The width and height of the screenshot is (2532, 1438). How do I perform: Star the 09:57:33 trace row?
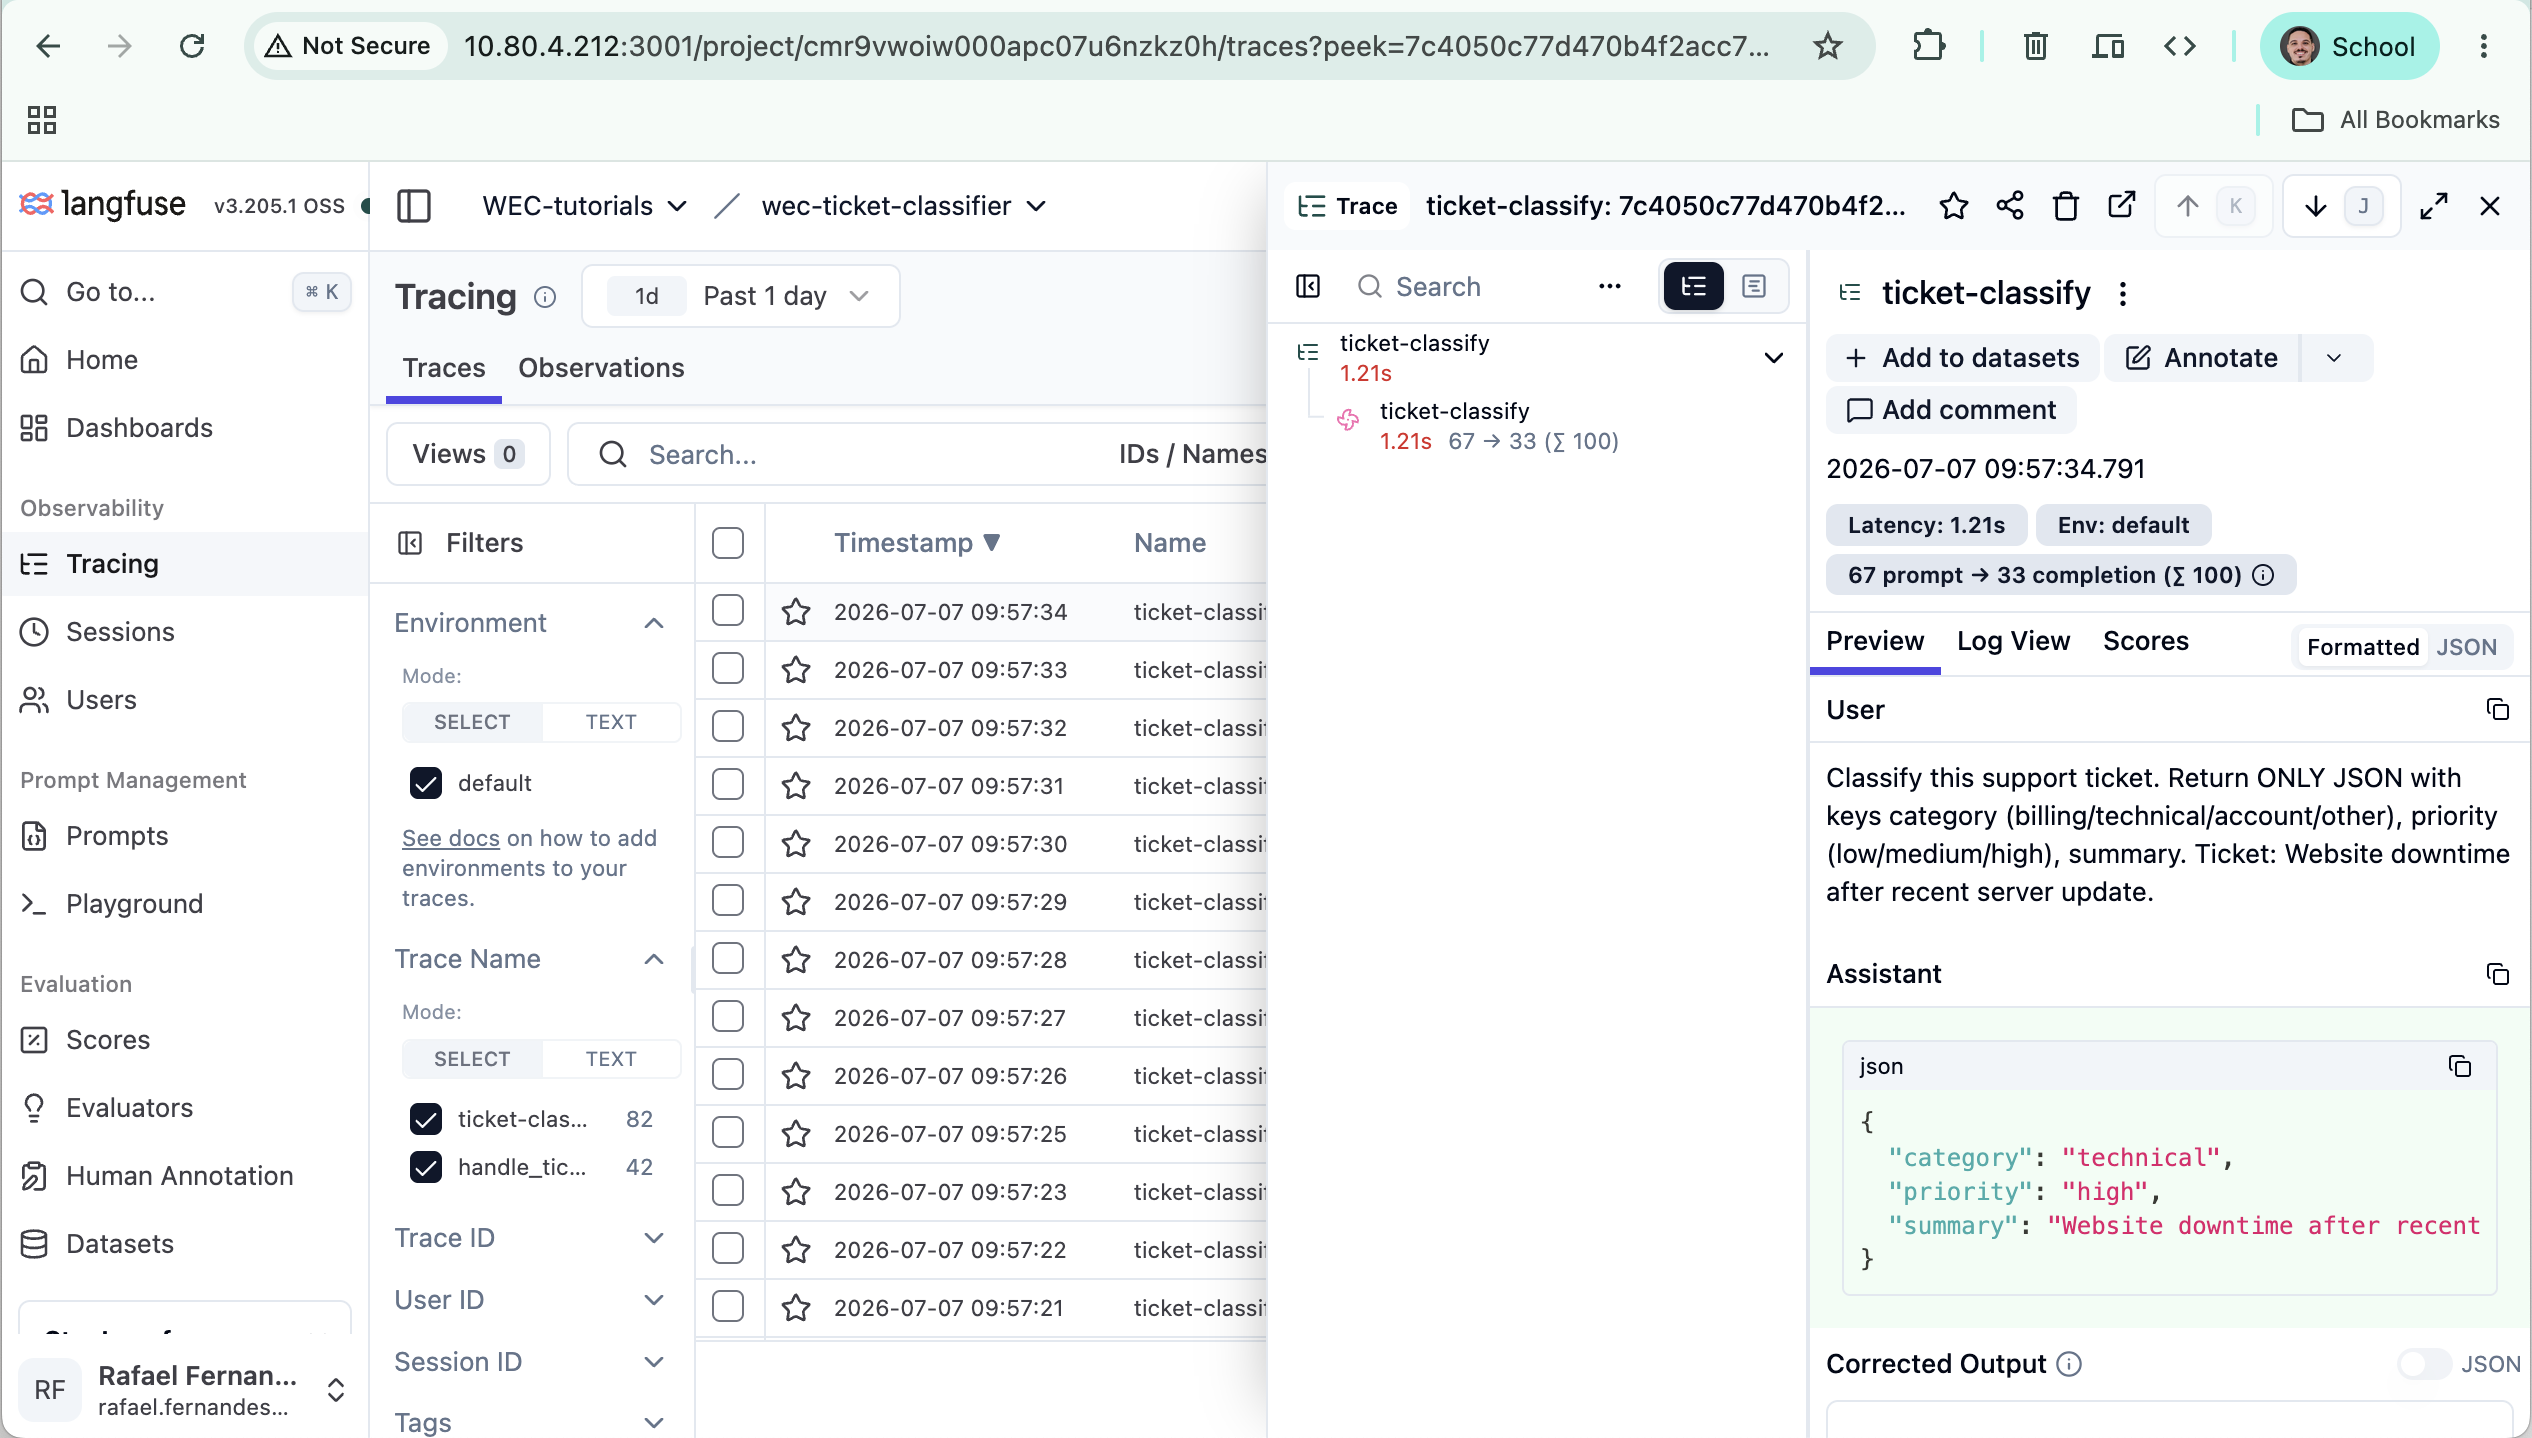[x=796, y=669]
